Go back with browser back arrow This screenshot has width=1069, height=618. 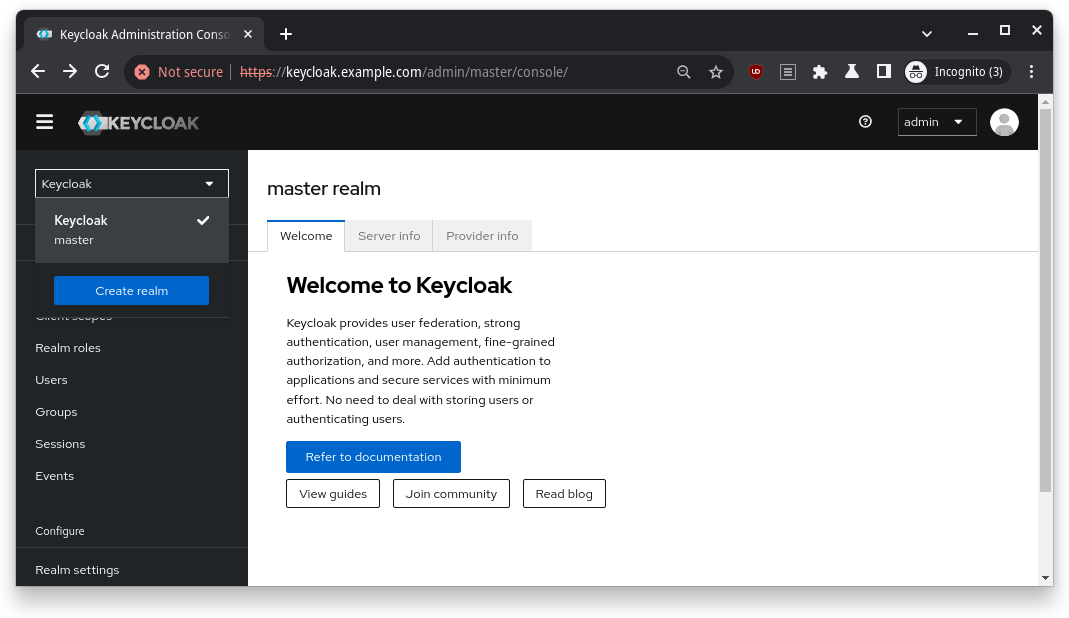tap(38, 72)
